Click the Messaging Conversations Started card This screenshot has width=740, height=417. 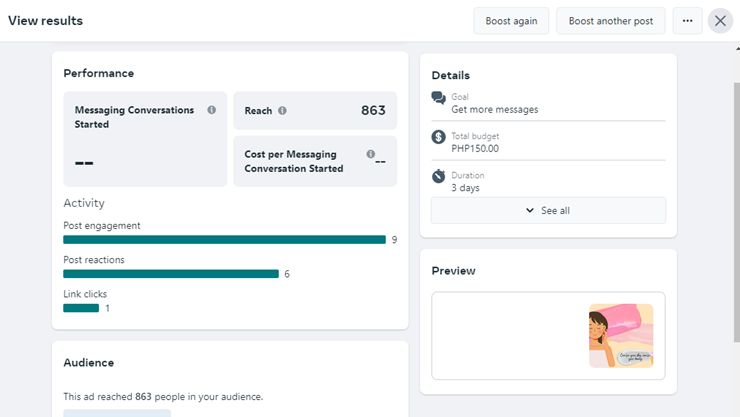tap(145, 139)
